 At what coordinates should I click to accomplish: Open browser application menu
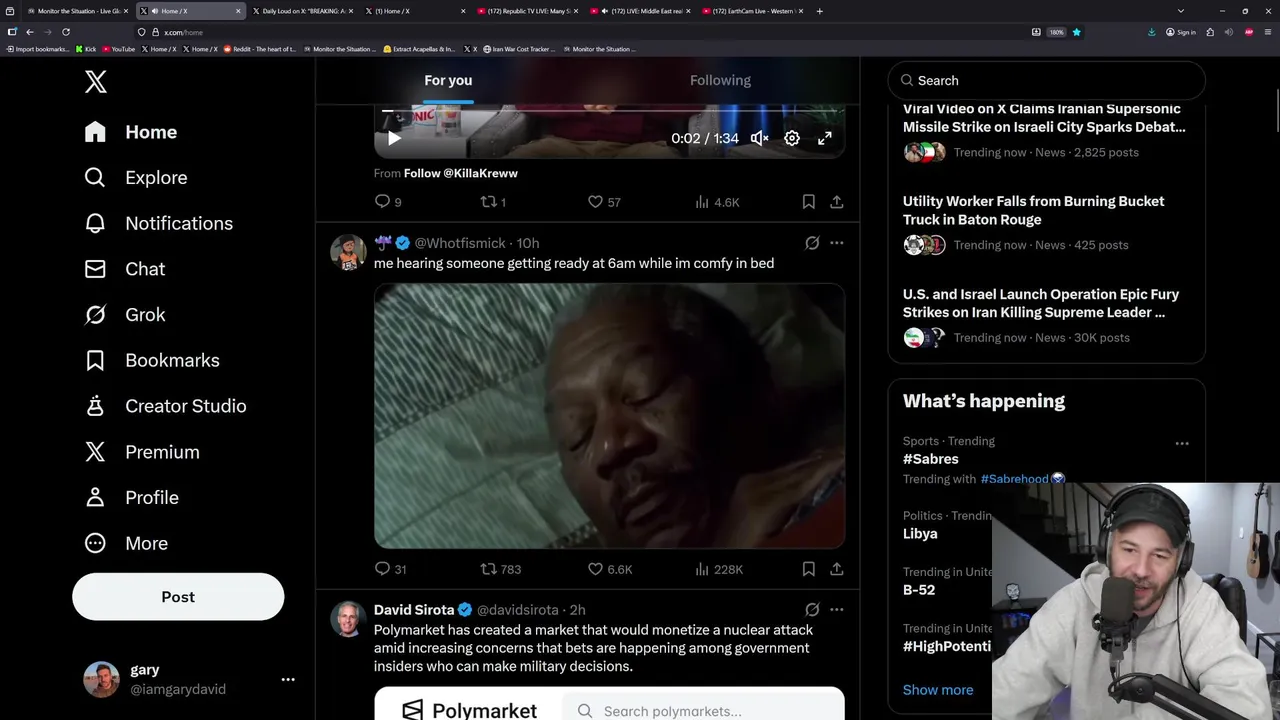coord(1266,32)
